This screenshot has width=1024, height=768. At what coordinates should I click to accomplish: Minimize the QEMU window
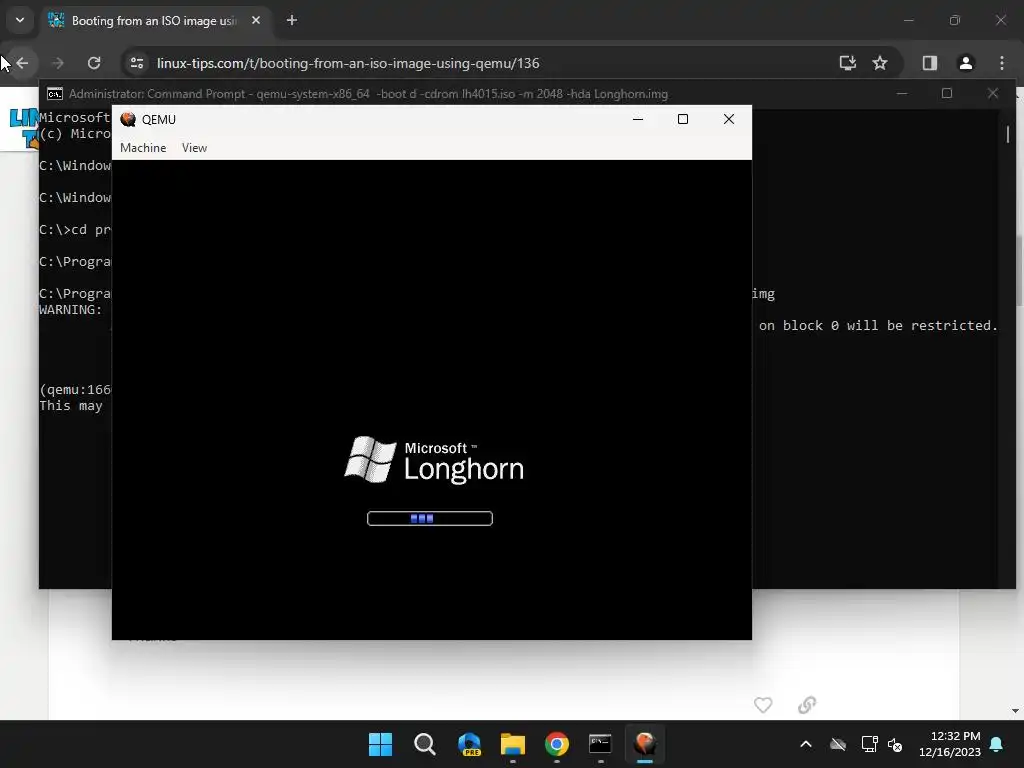pyautogui.click(x=638, y=119)
